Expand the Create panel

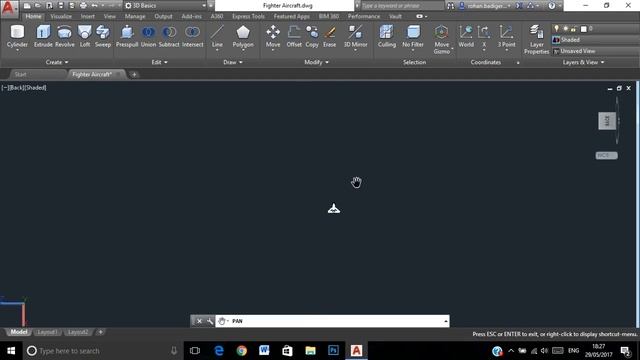[x=57, y=62]
